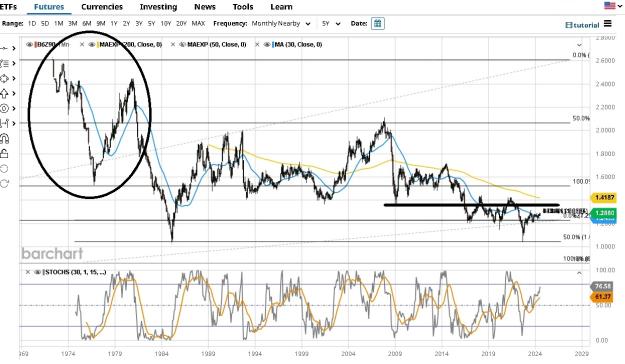This screenshot has width=625, height=364.
Task: Set chart range to 3M
Action: click(x=73, y=24)
